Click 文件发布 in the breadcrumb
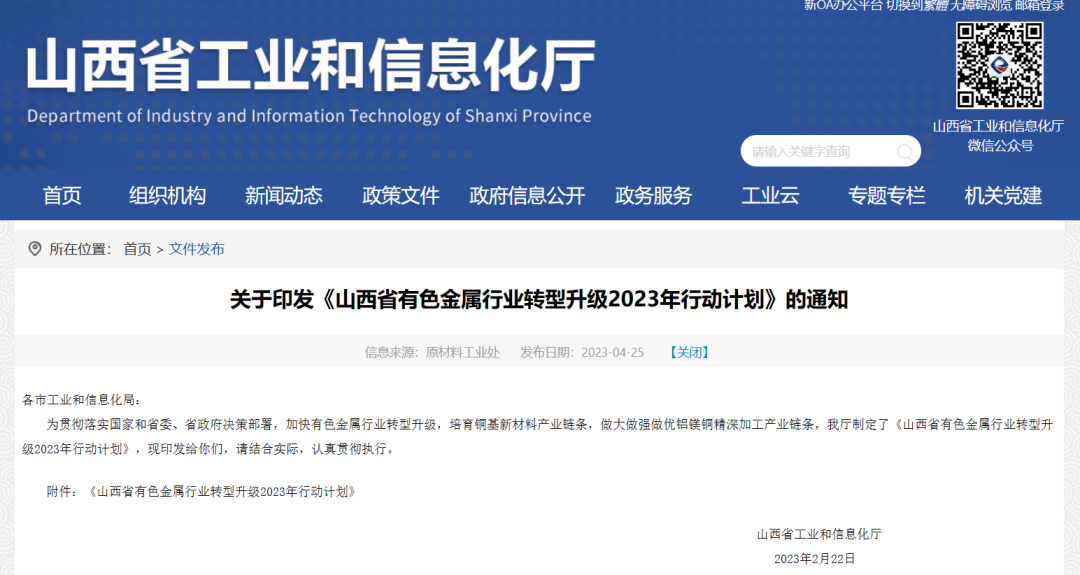Image resolution: width=1080 pixels, height=575 pixels. (197, 249)
